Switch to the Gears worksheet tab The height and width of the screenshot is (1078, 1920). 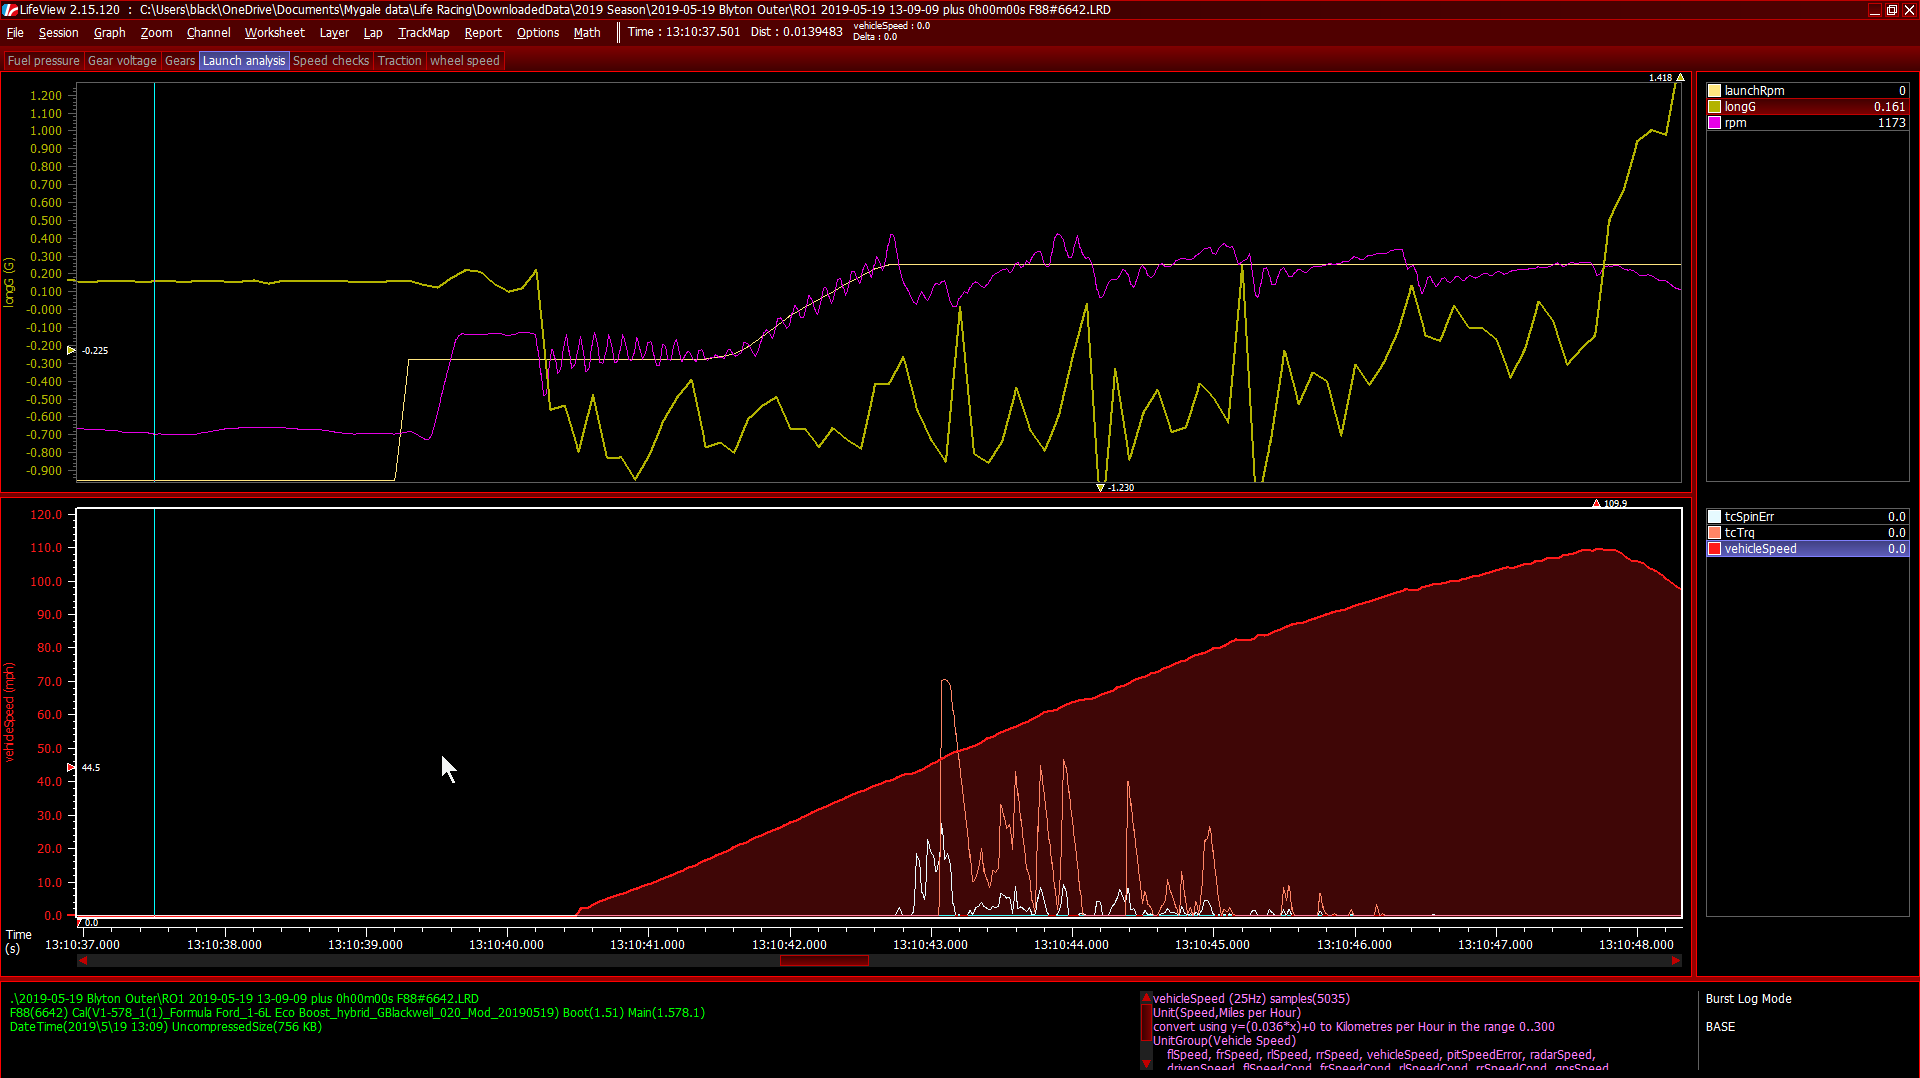point(180,61)
